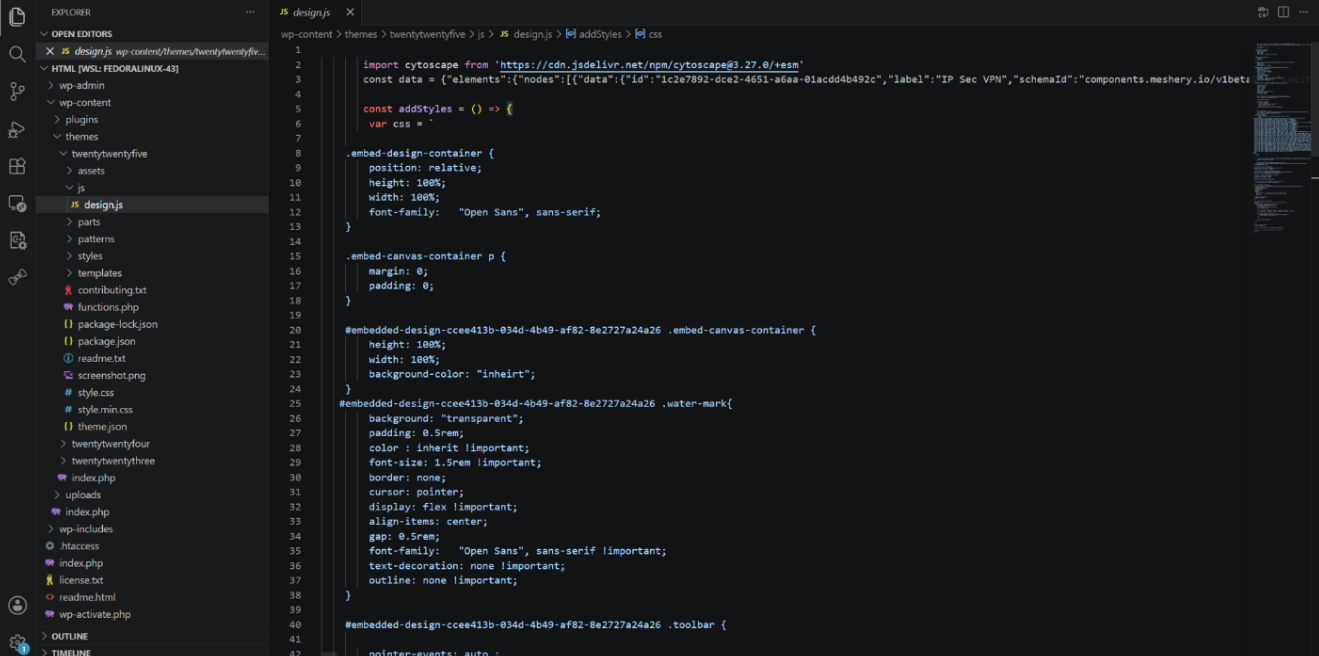Close the design.js editor tab
This screenshot has height=656, width=1319.
(x=349, y=12)
